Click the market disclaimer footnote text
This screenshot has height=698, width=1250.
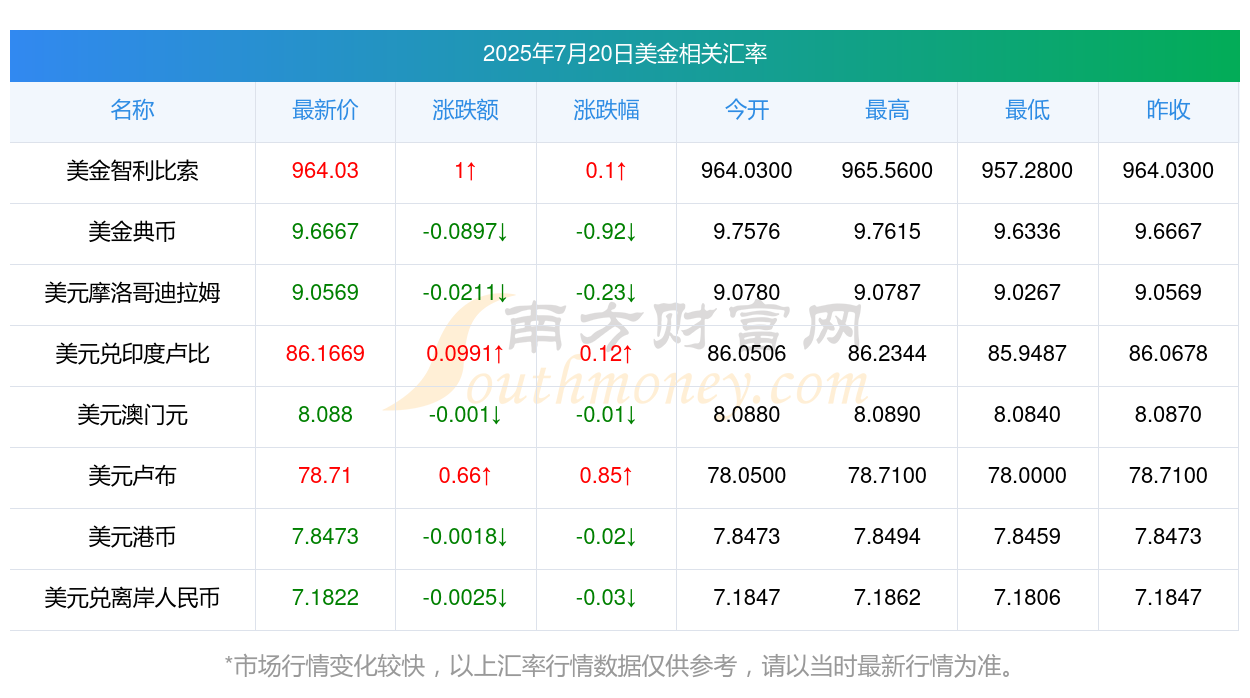coord(624,666)
